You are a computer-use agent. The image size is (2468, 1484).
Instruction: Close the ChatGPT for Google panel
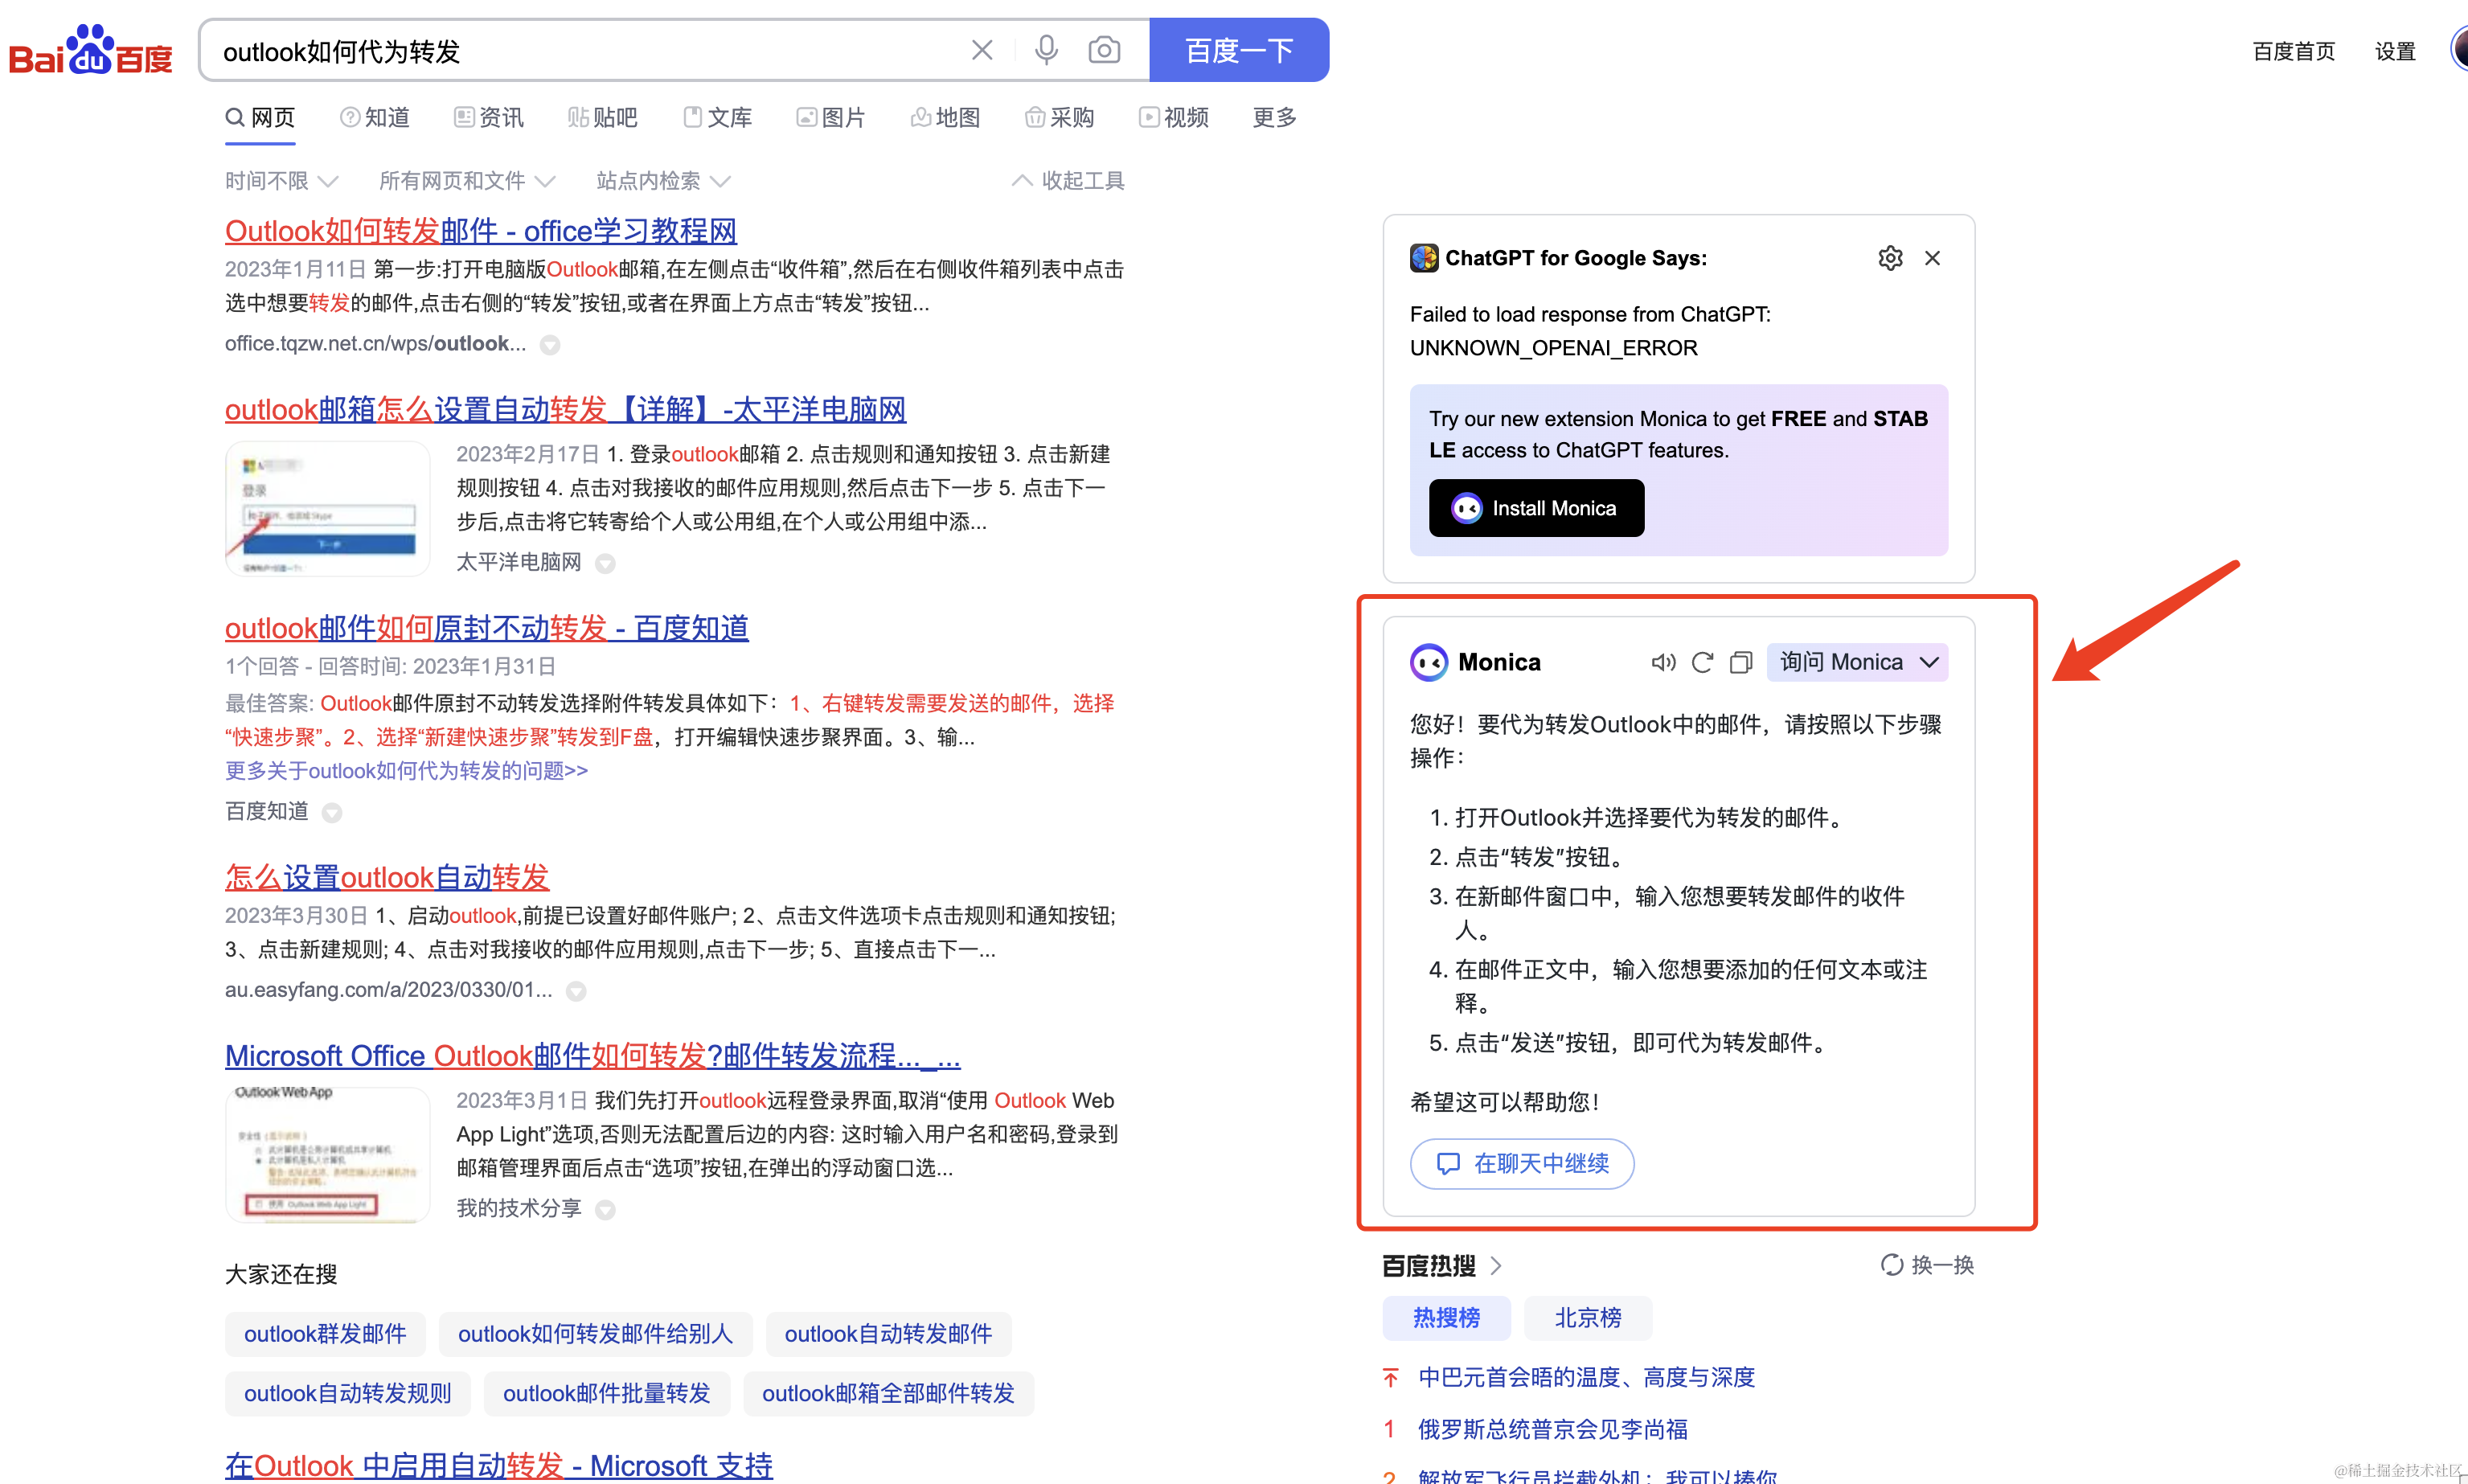(1932, 258)
